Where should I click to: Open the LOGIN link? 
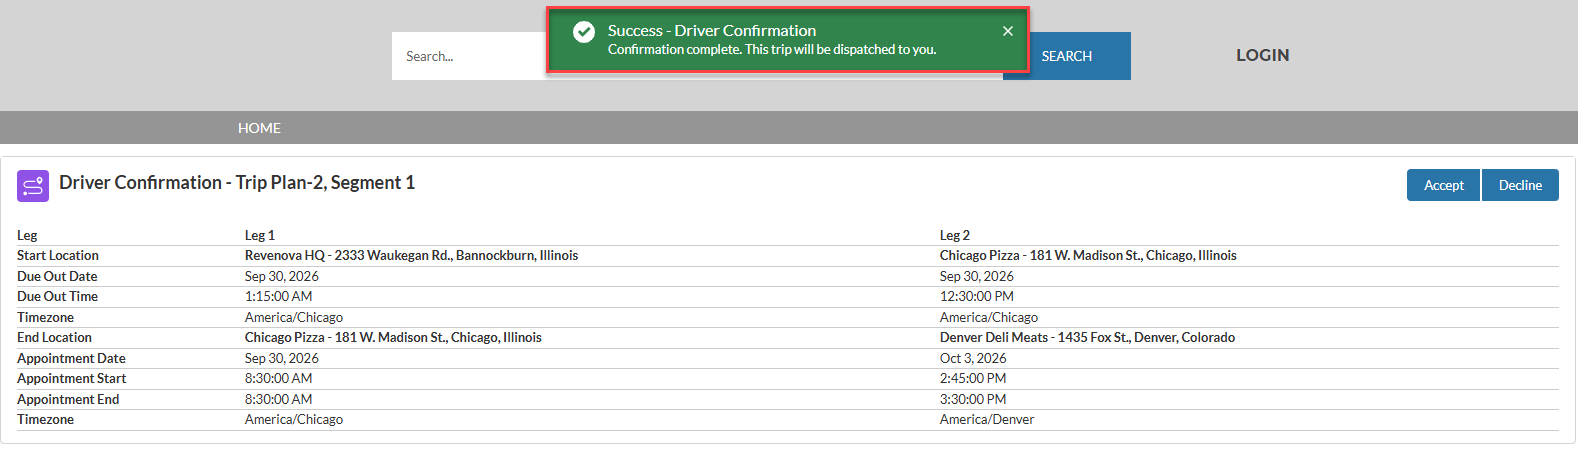pos(1262,55)
